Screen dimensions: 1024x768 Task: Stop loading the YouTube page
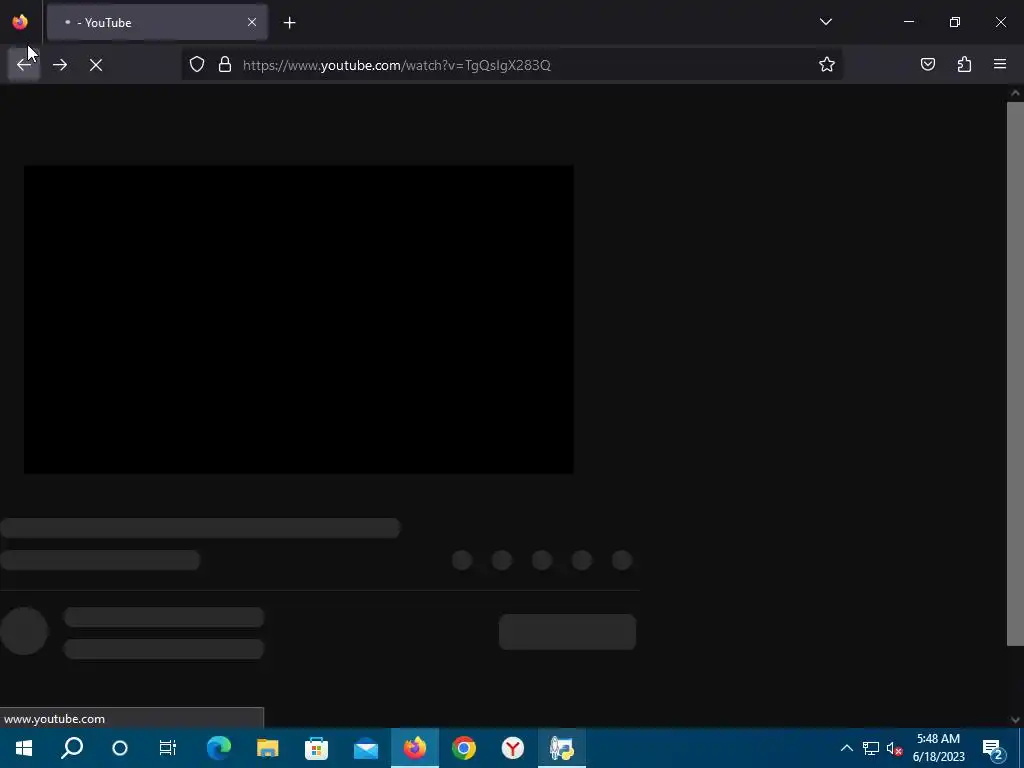point(96,65)
